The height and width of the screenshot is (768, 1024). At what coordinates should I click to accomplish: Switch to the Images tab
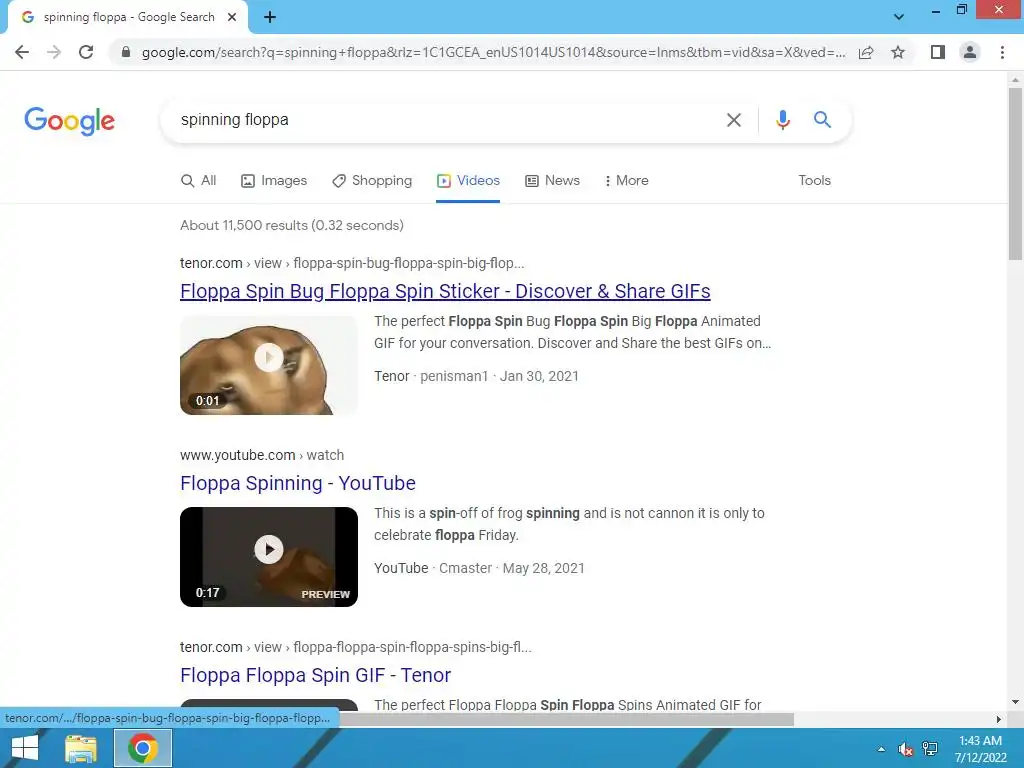pyautogui.click(x=274, y=181)
